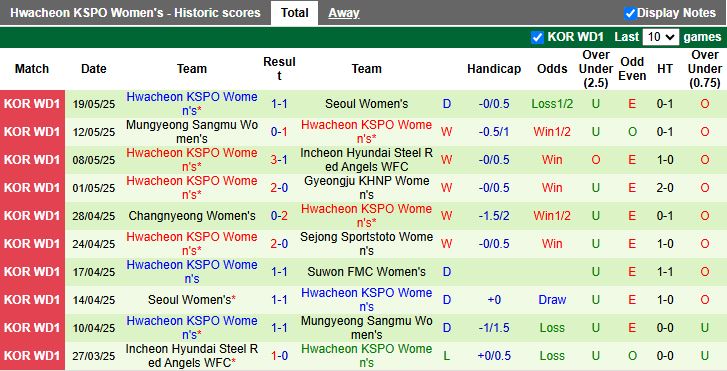Open Gyeongju KHNP Women's team link

point(366,188)
